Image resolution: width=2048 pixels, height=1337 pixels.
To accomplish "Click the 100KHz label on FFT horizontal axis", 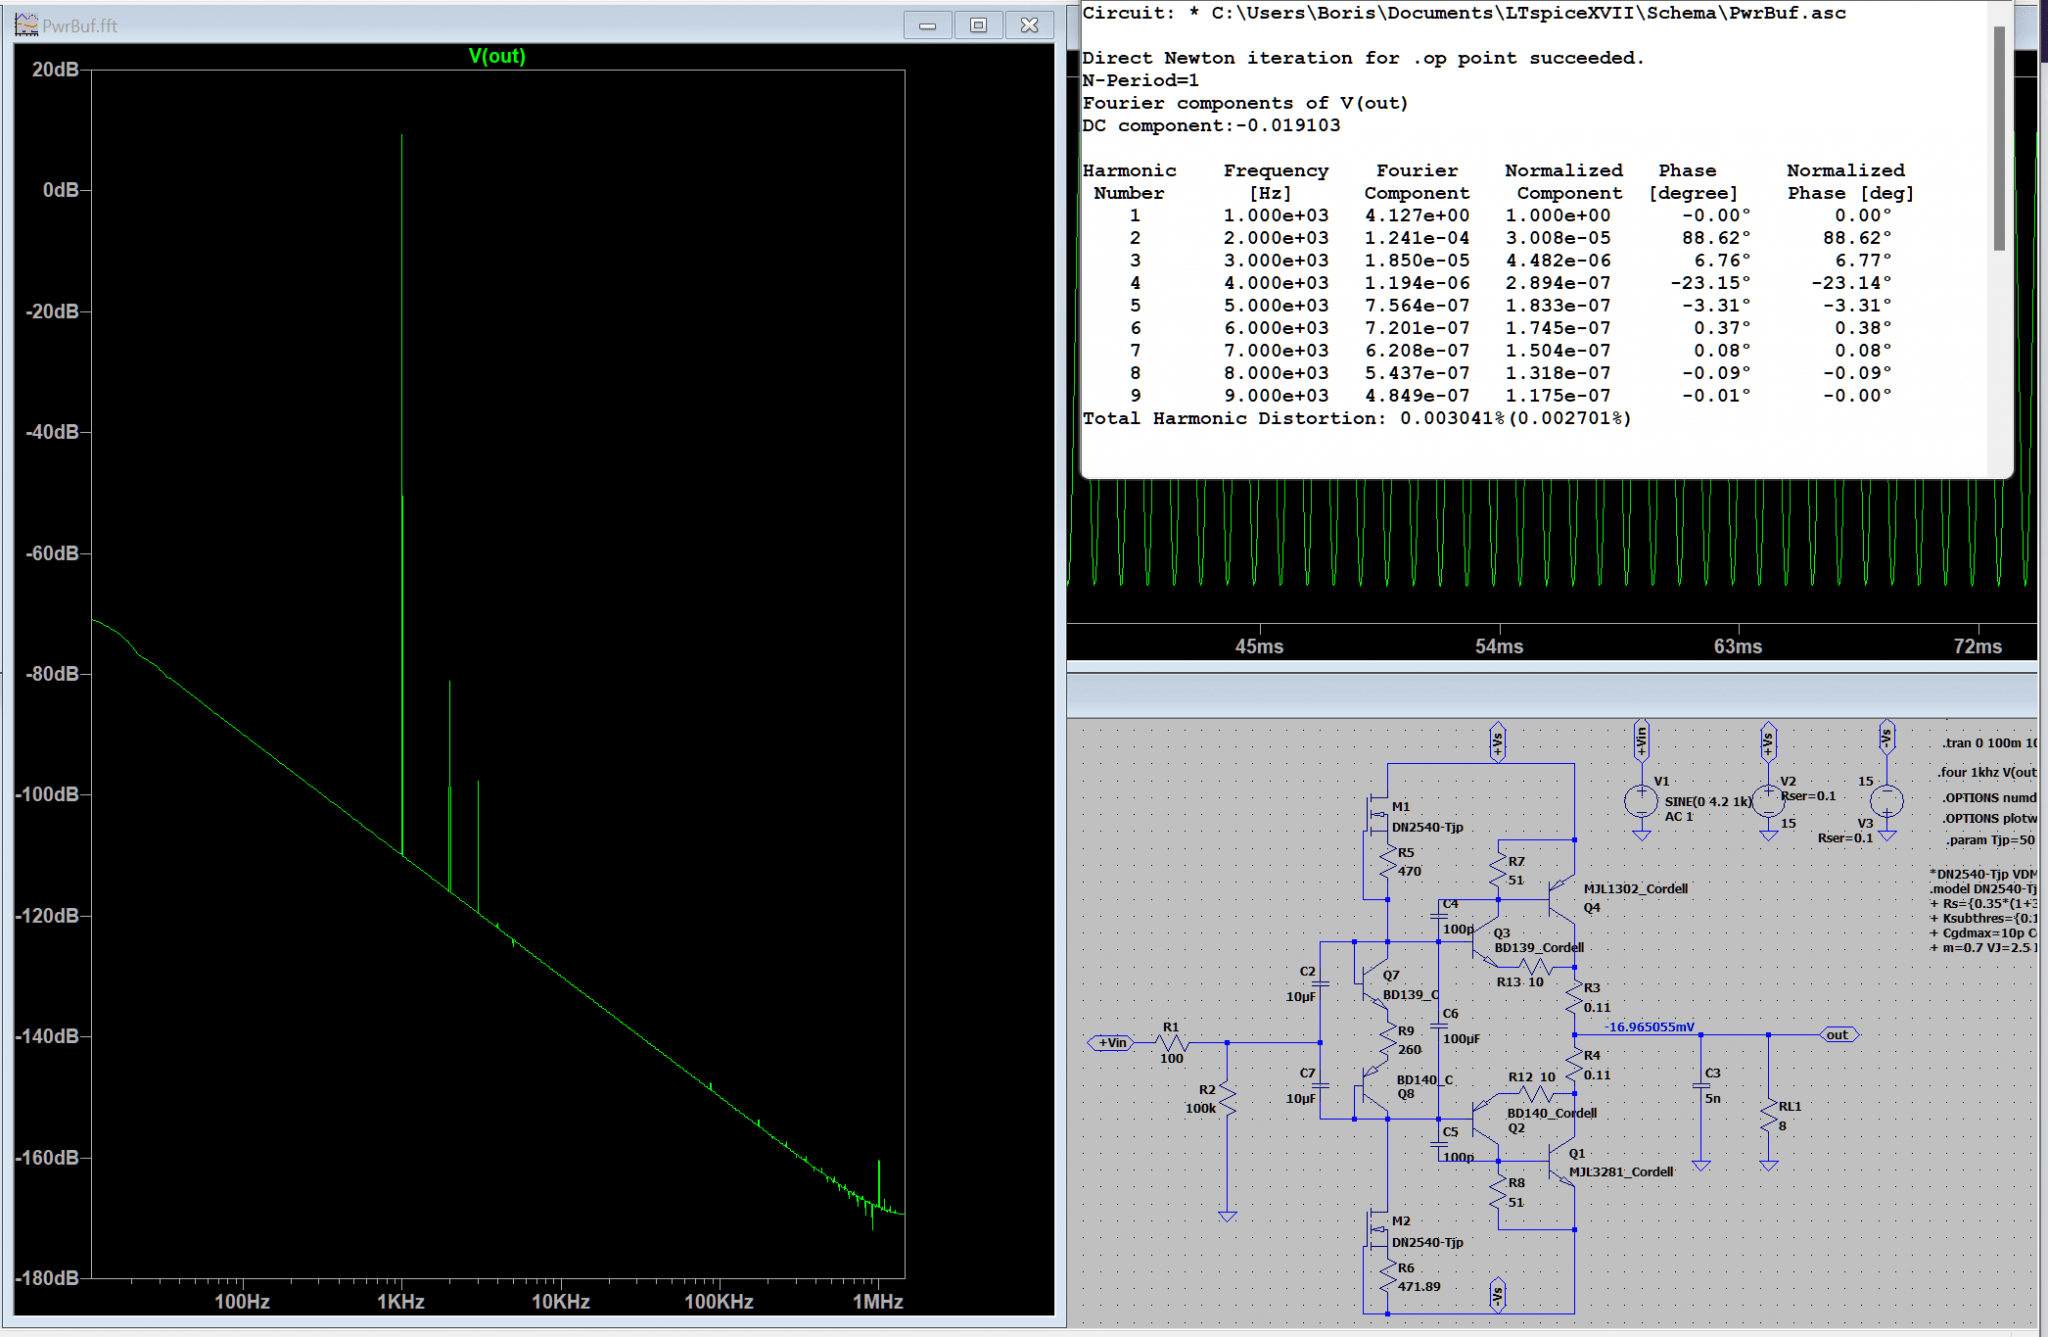I will 719,1301.
